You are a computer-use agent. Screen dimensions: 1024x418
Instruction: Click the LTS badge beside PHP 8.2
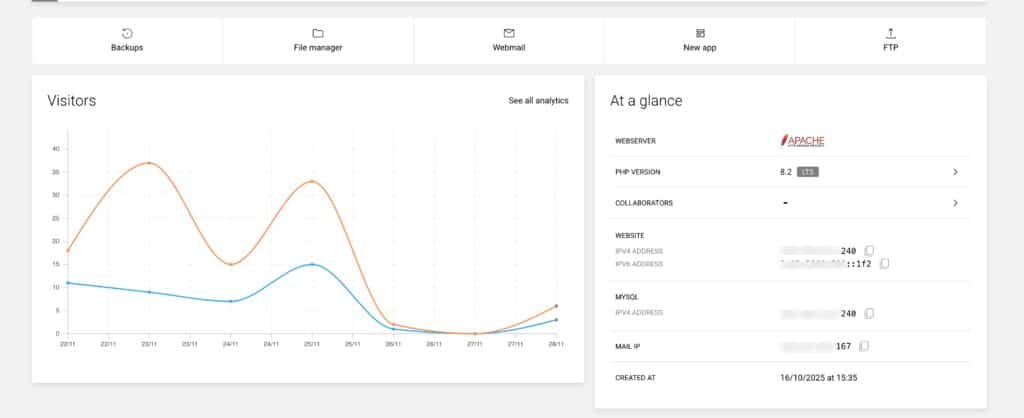coord(808,172)
